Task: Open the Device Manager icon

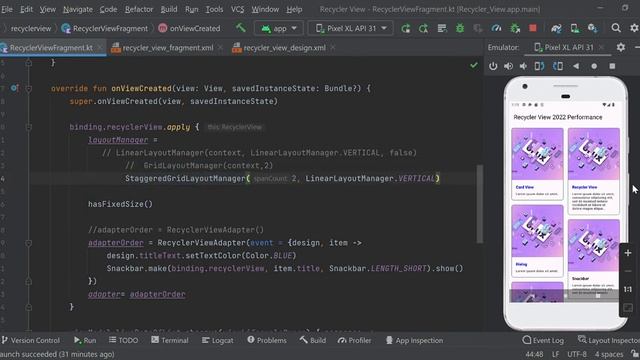Action: pyautogui.click(x=575, y=28)
